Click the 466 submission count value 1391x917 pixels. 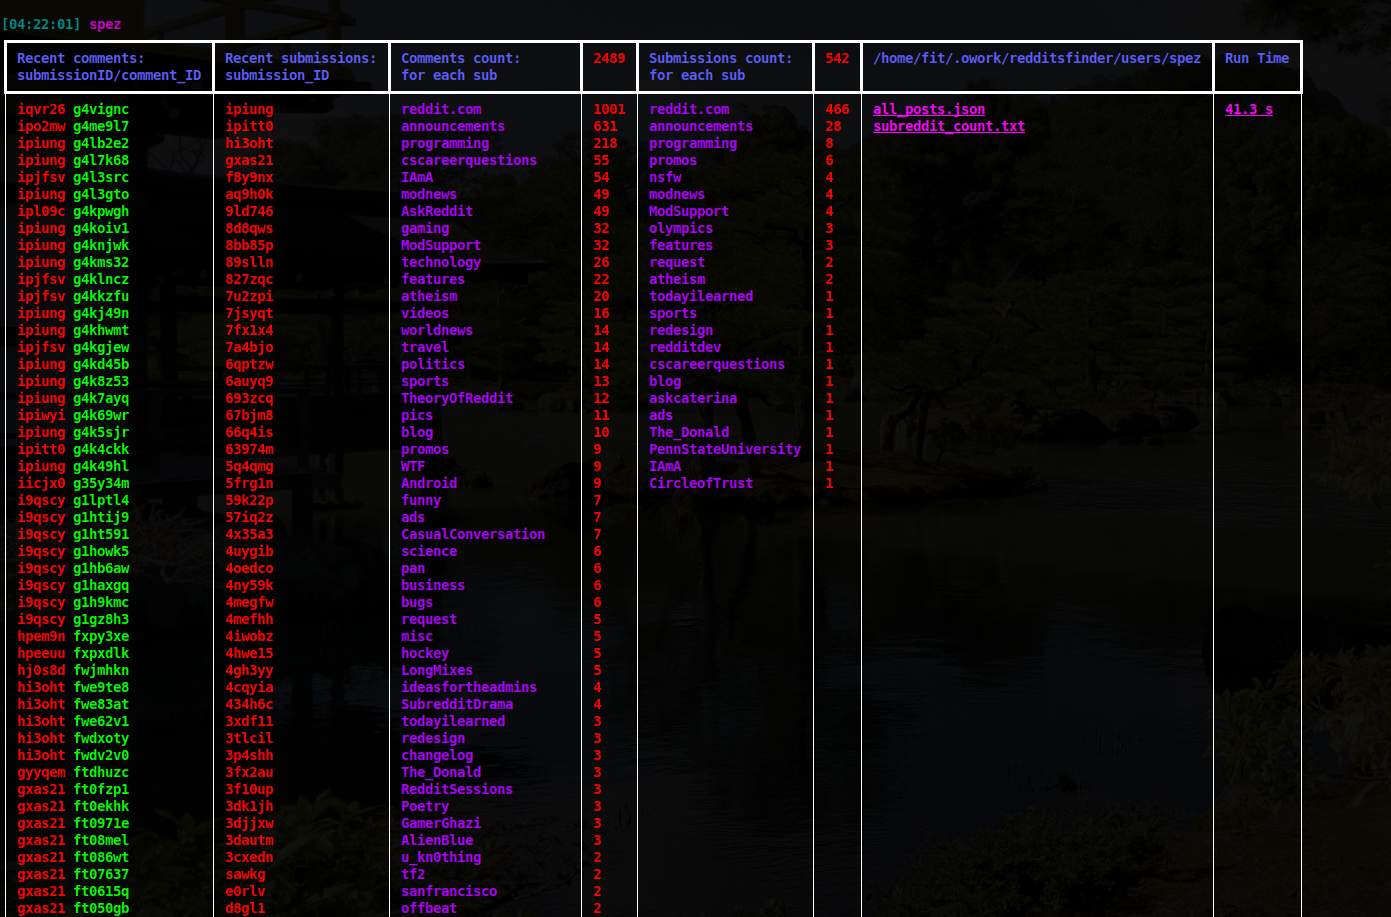coord(837,109)
